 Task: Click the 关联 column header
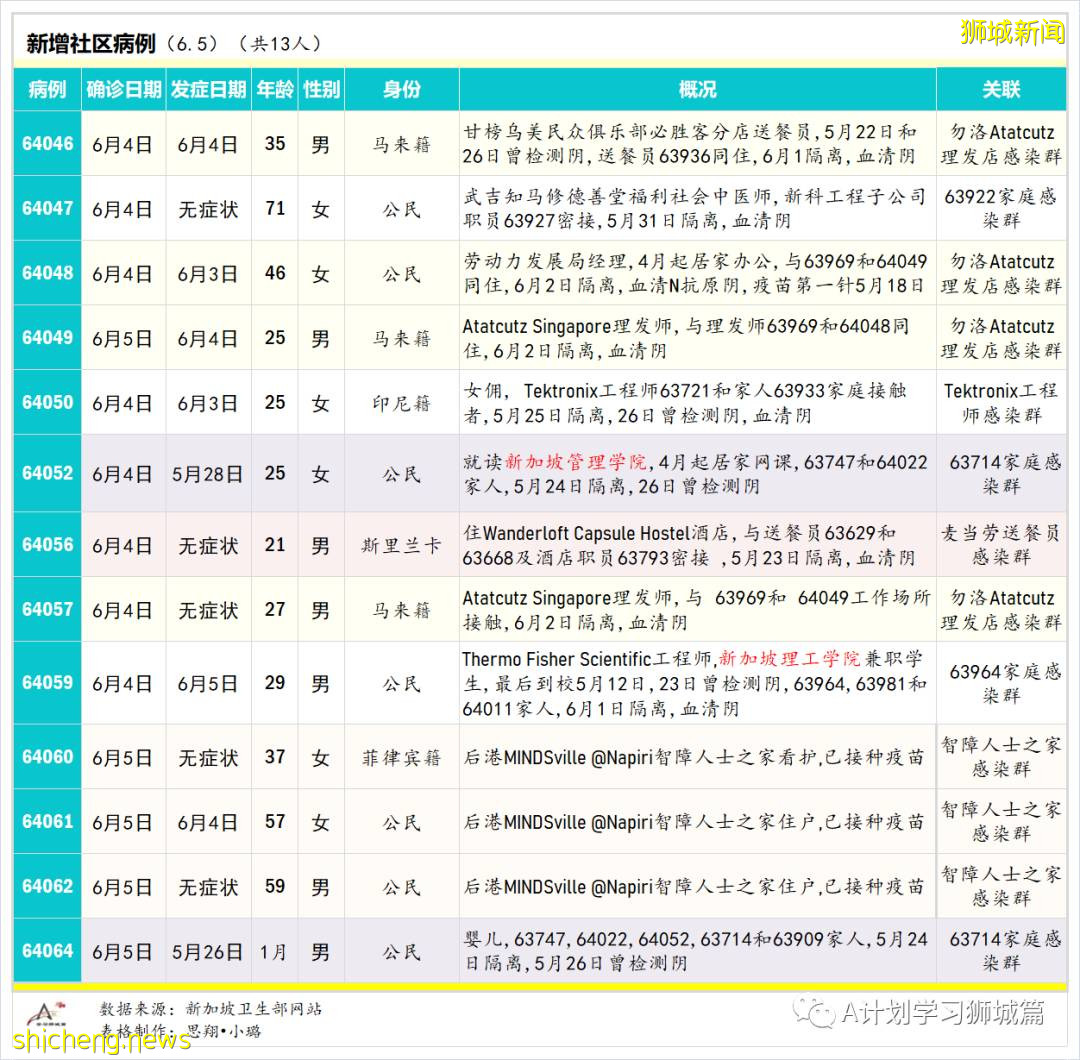pos(1000,89)
